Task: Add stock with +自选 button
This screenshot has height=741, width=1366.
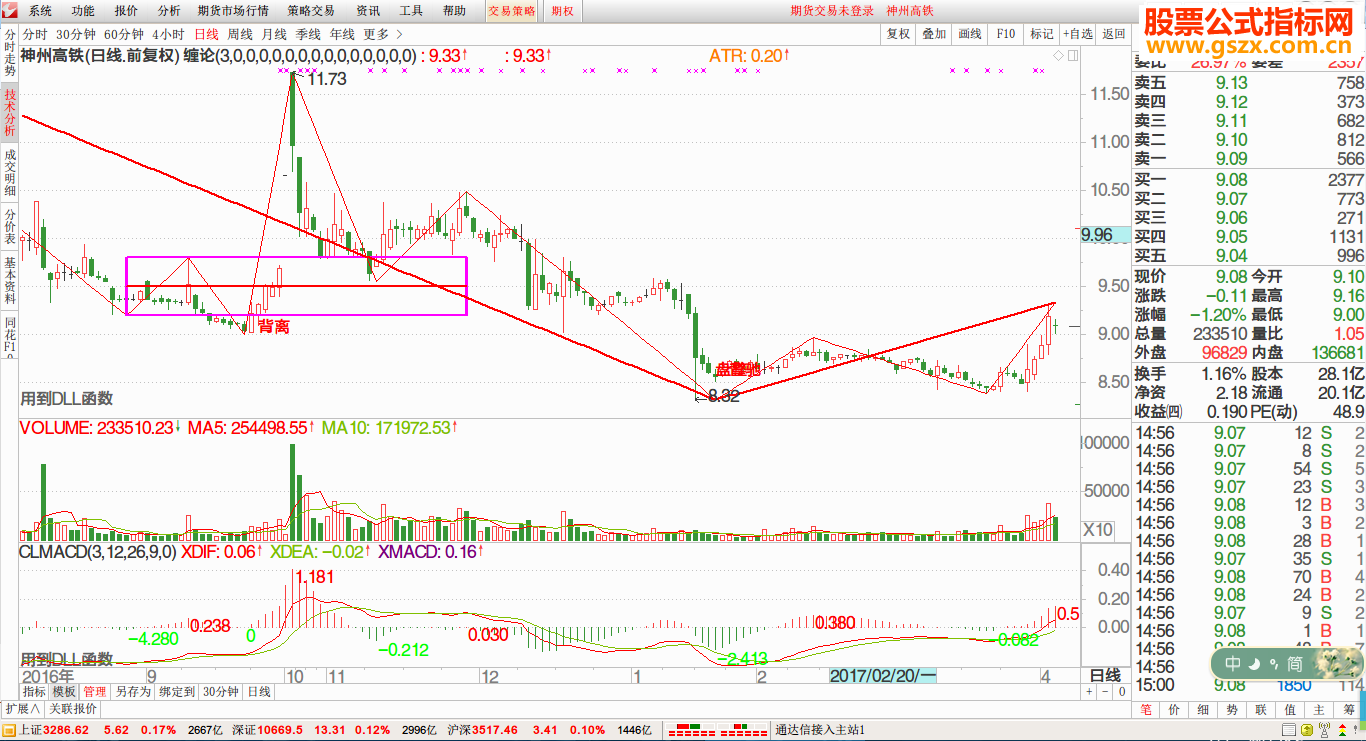Action: [x=1078, y=34]
